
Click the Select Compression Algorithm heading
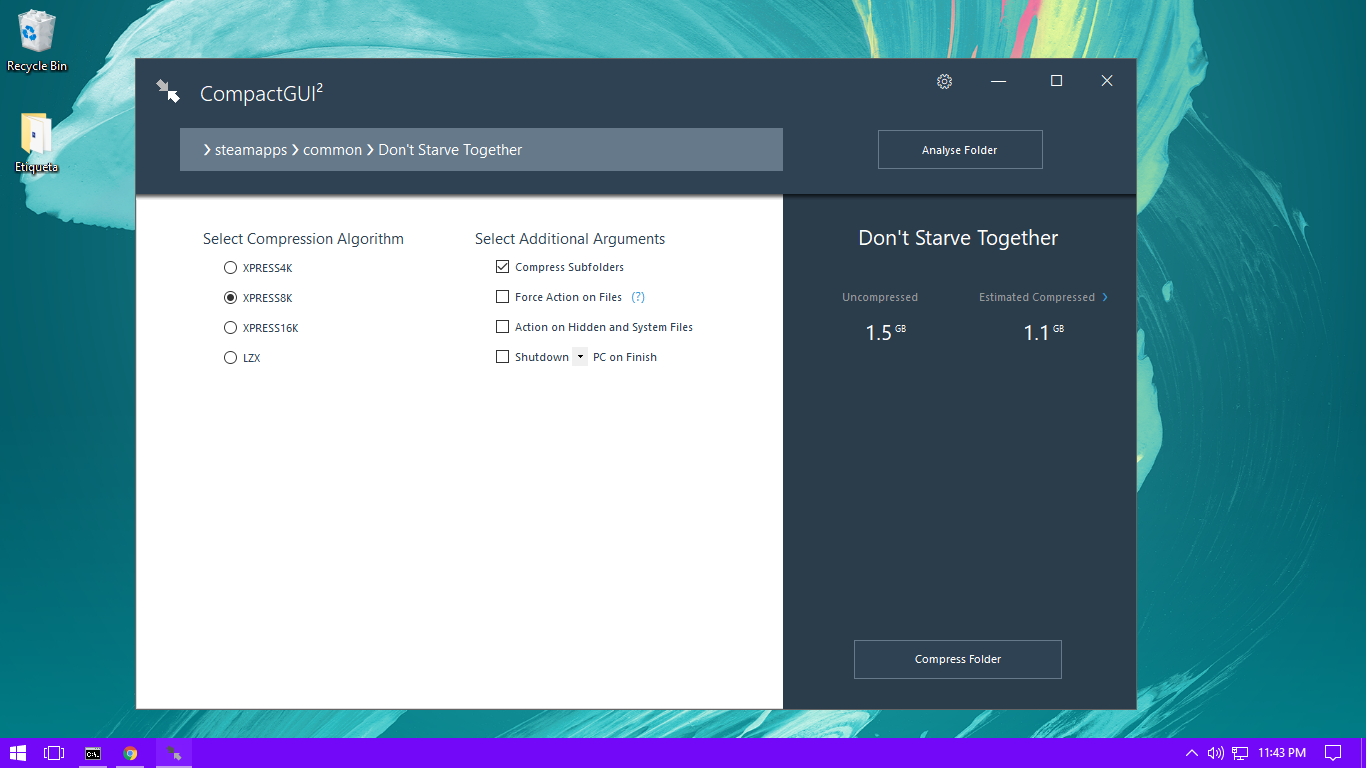(x=303, y=239)
